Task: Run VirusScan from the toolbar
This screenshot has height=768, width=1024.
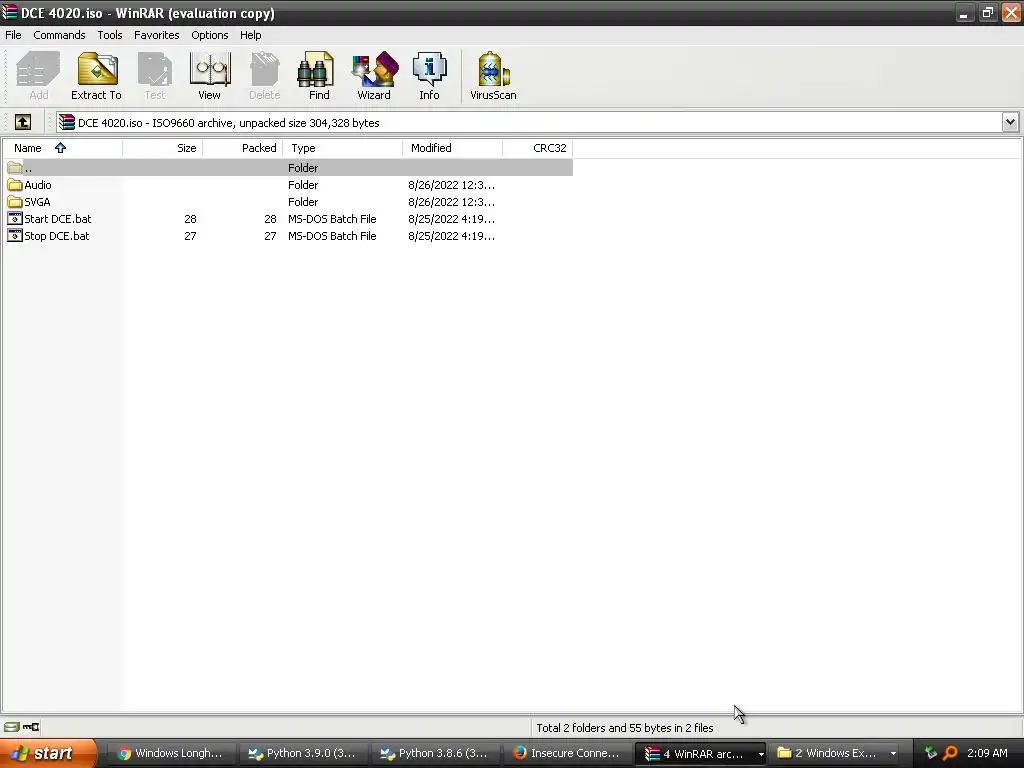Action: click(x=493, y=76)
